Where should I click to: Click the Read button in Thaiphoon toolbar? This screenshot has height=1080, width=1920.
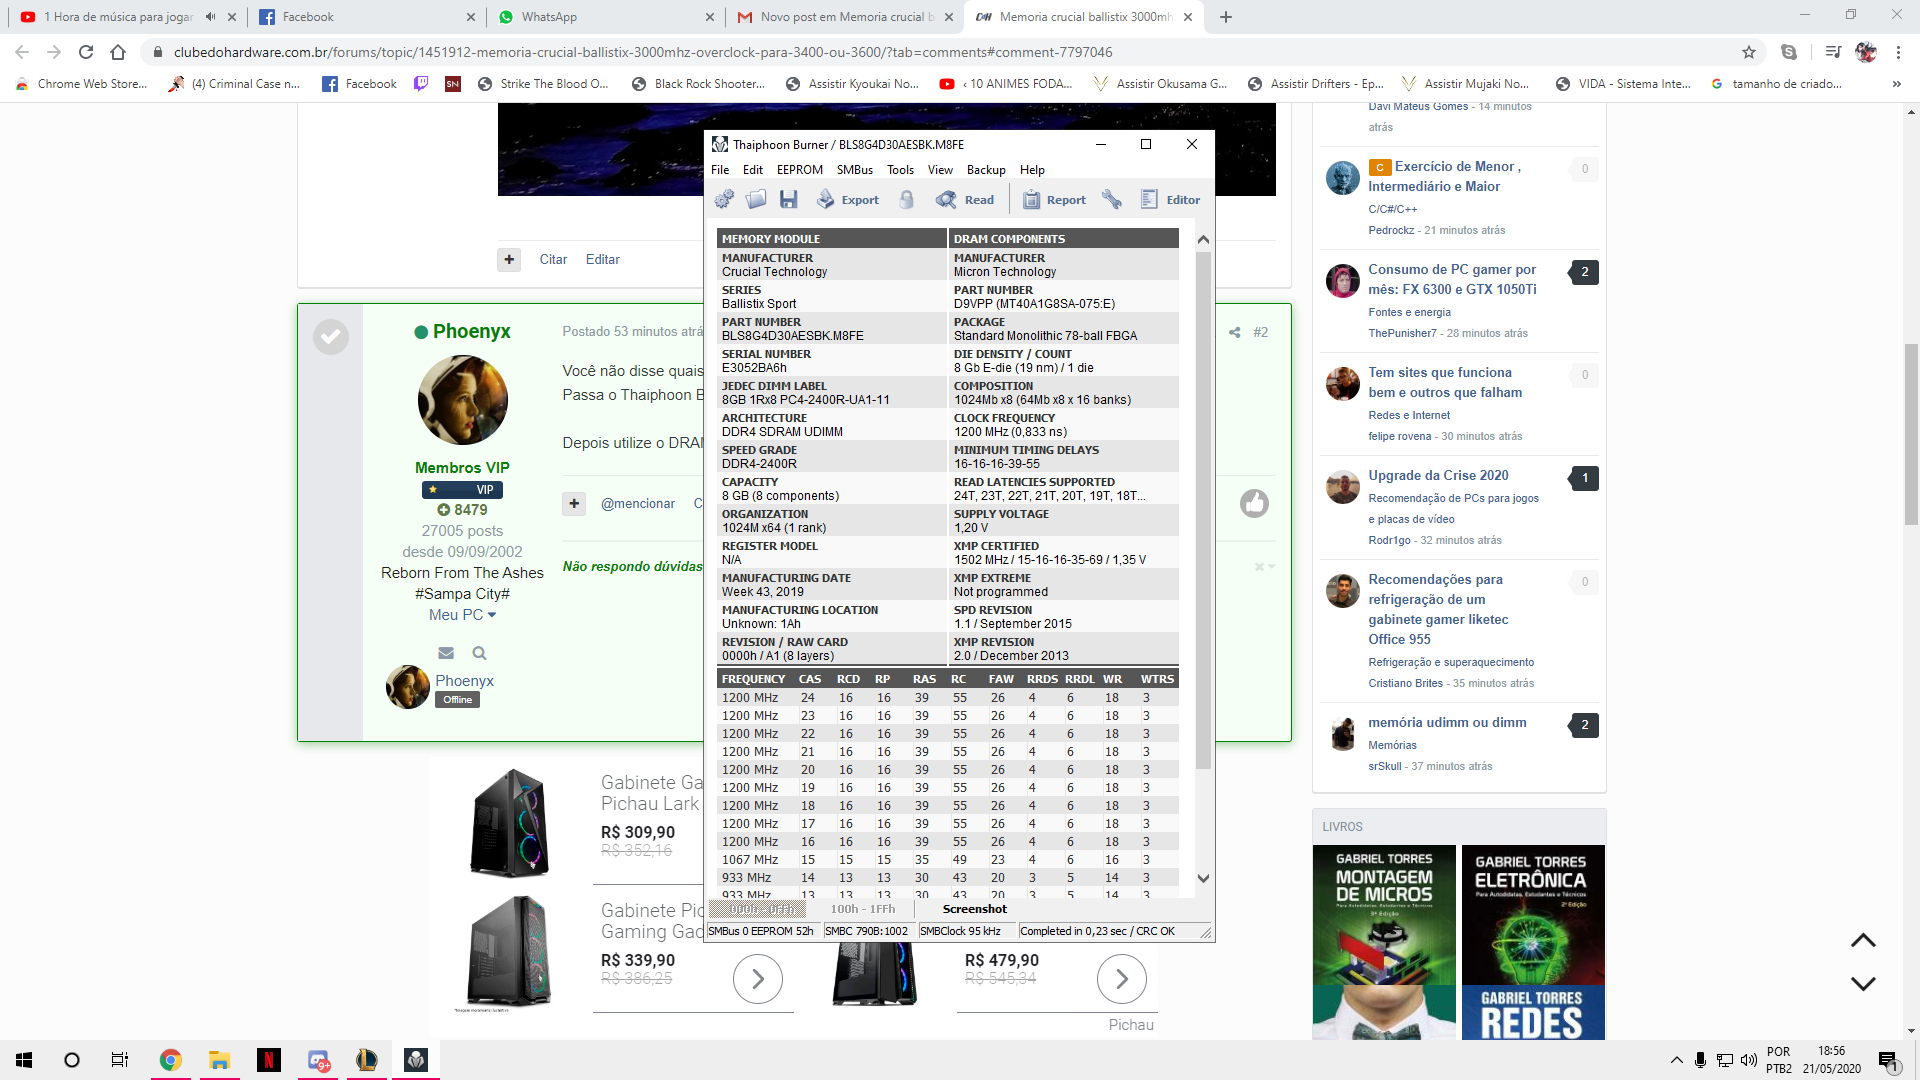coord(965,200)
